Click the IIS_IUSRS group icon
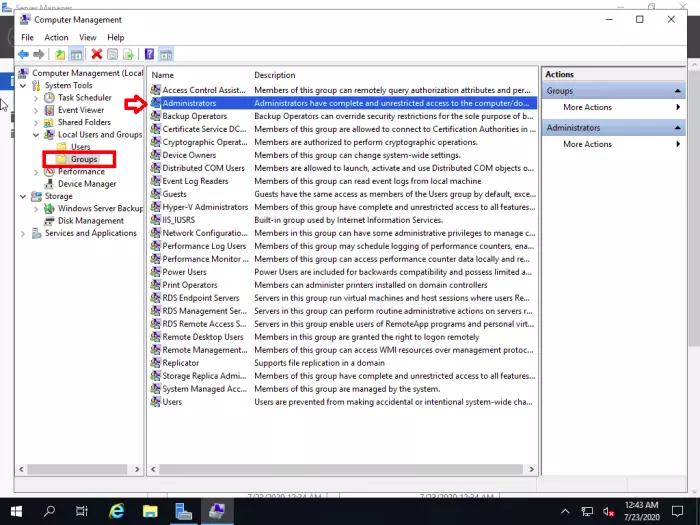 (x=155, y=220)
